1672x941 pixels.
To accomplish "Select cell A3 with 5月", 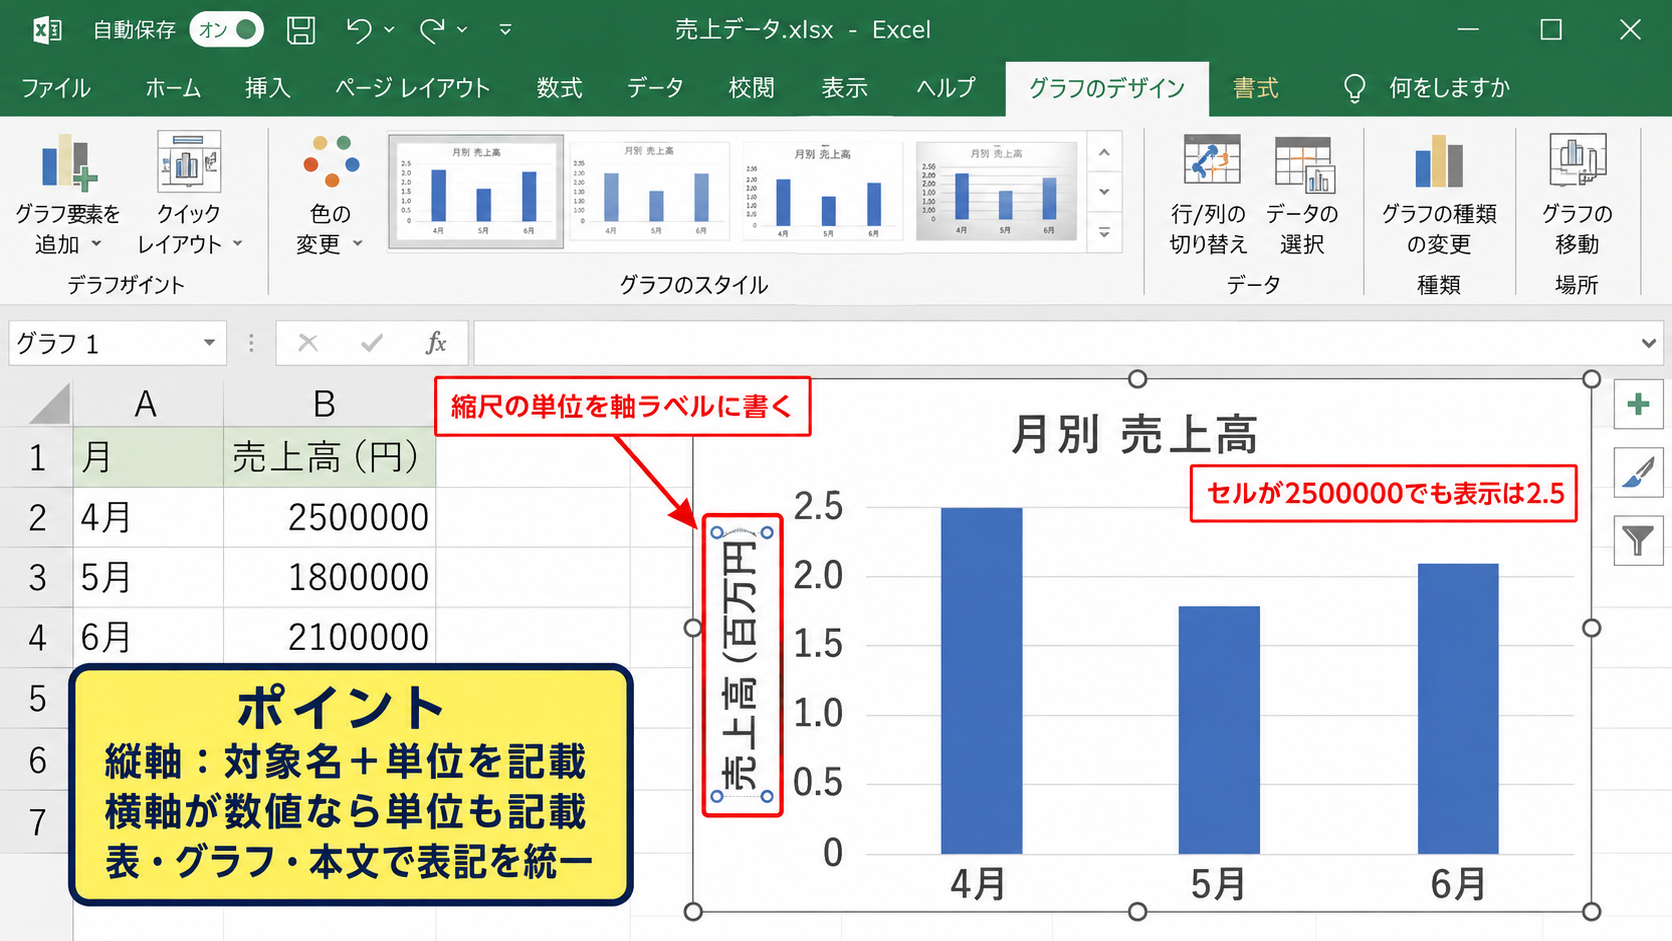I will coord(148,577).
